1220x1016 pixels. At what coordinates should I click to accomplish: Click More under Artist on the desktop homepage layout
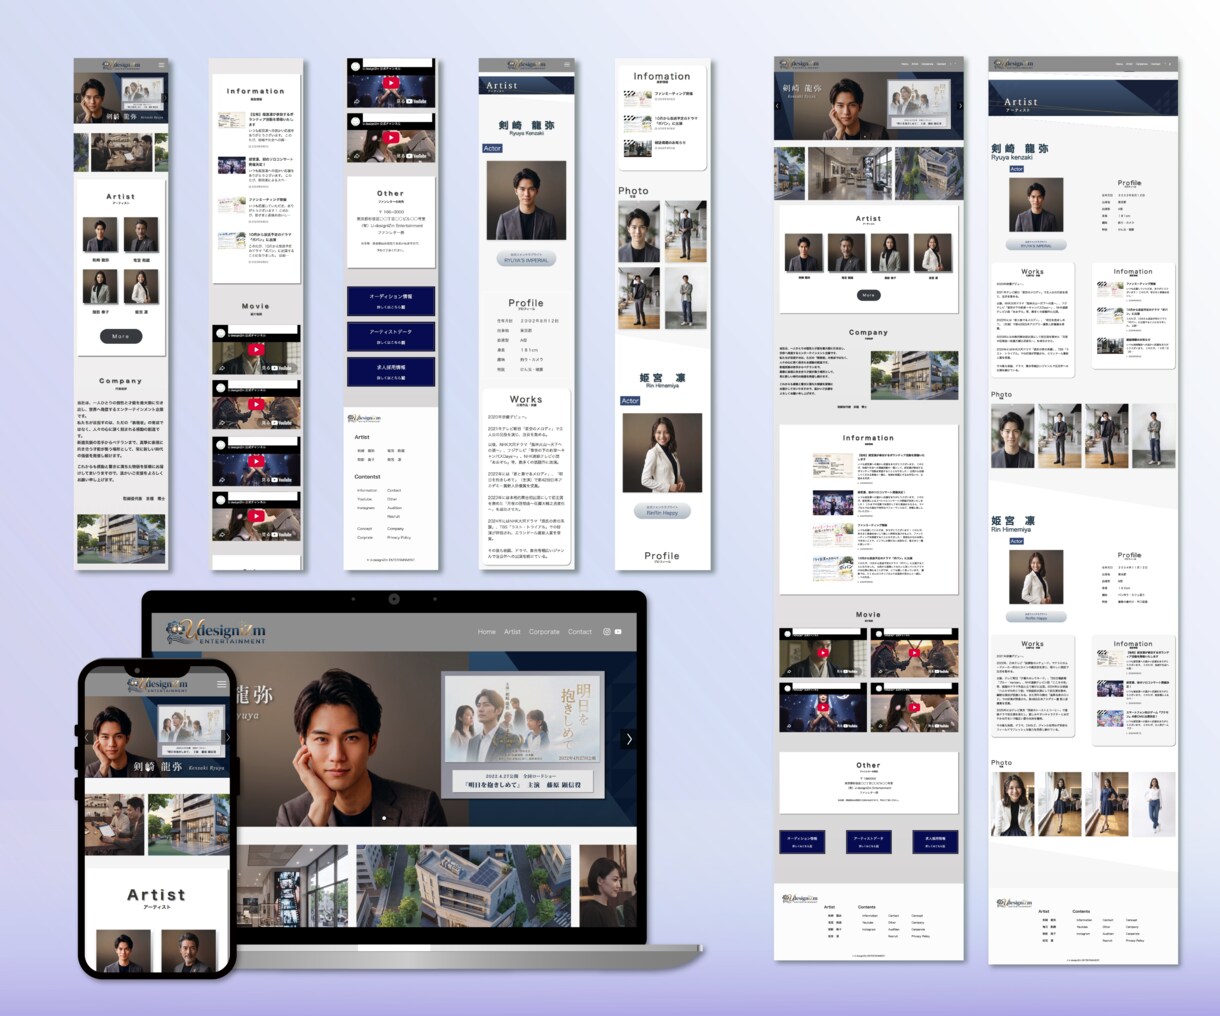tap(868, 295)
